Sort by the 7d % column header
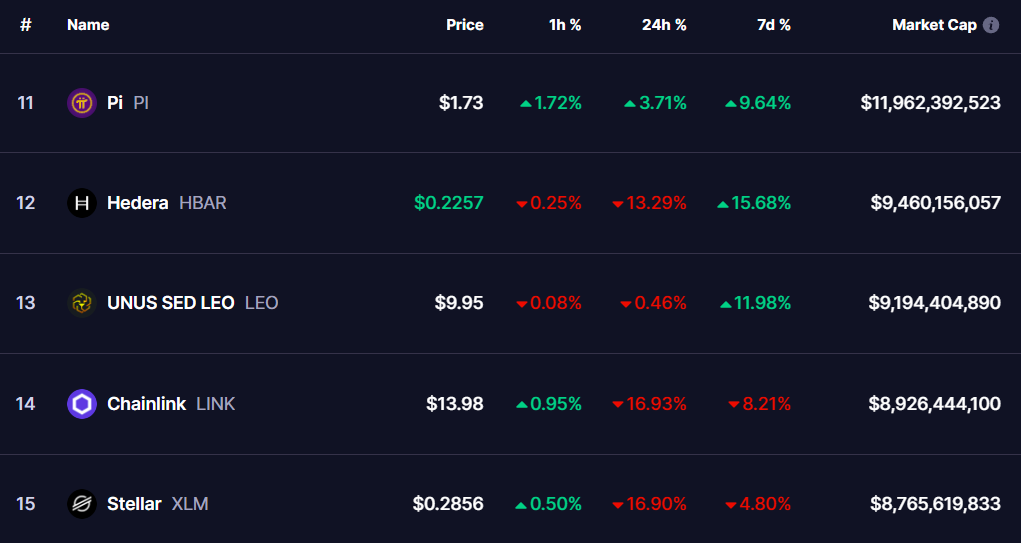The height and width of the screenshot is (543, 1021). (773, 25)
